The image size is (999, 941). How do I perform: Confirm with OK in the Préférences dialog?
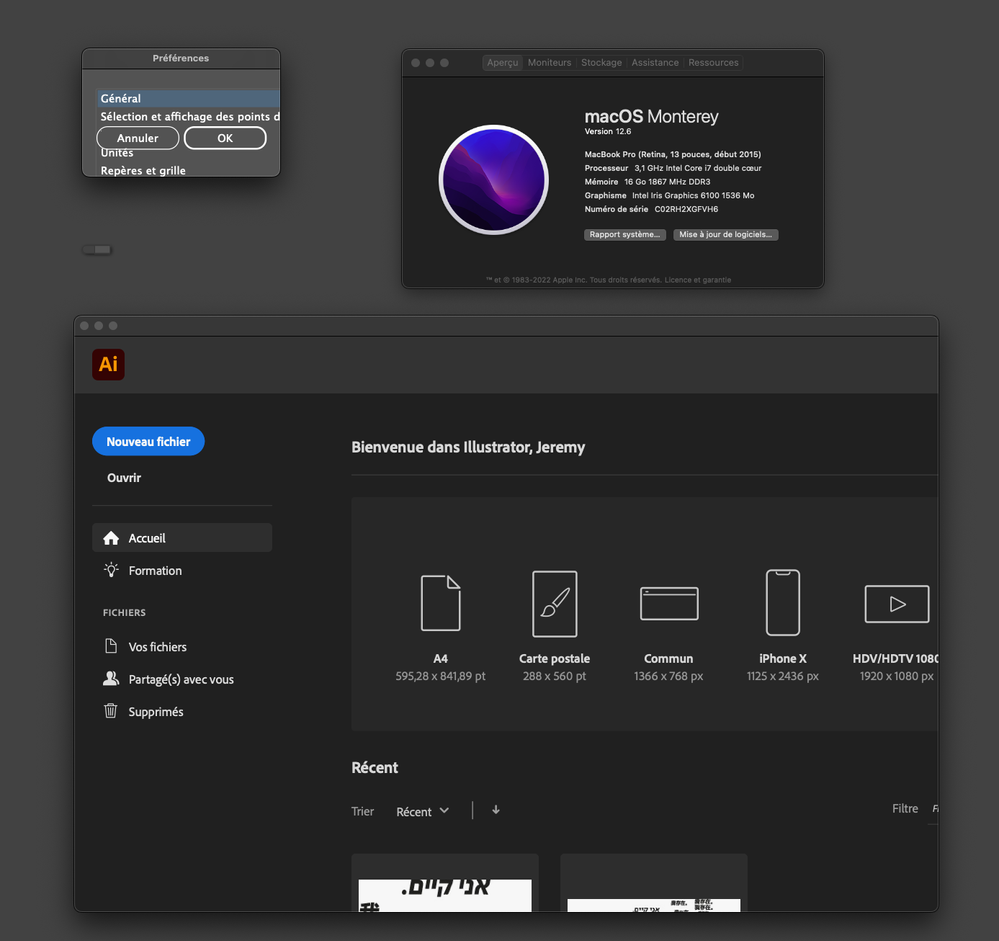point(225,138)
